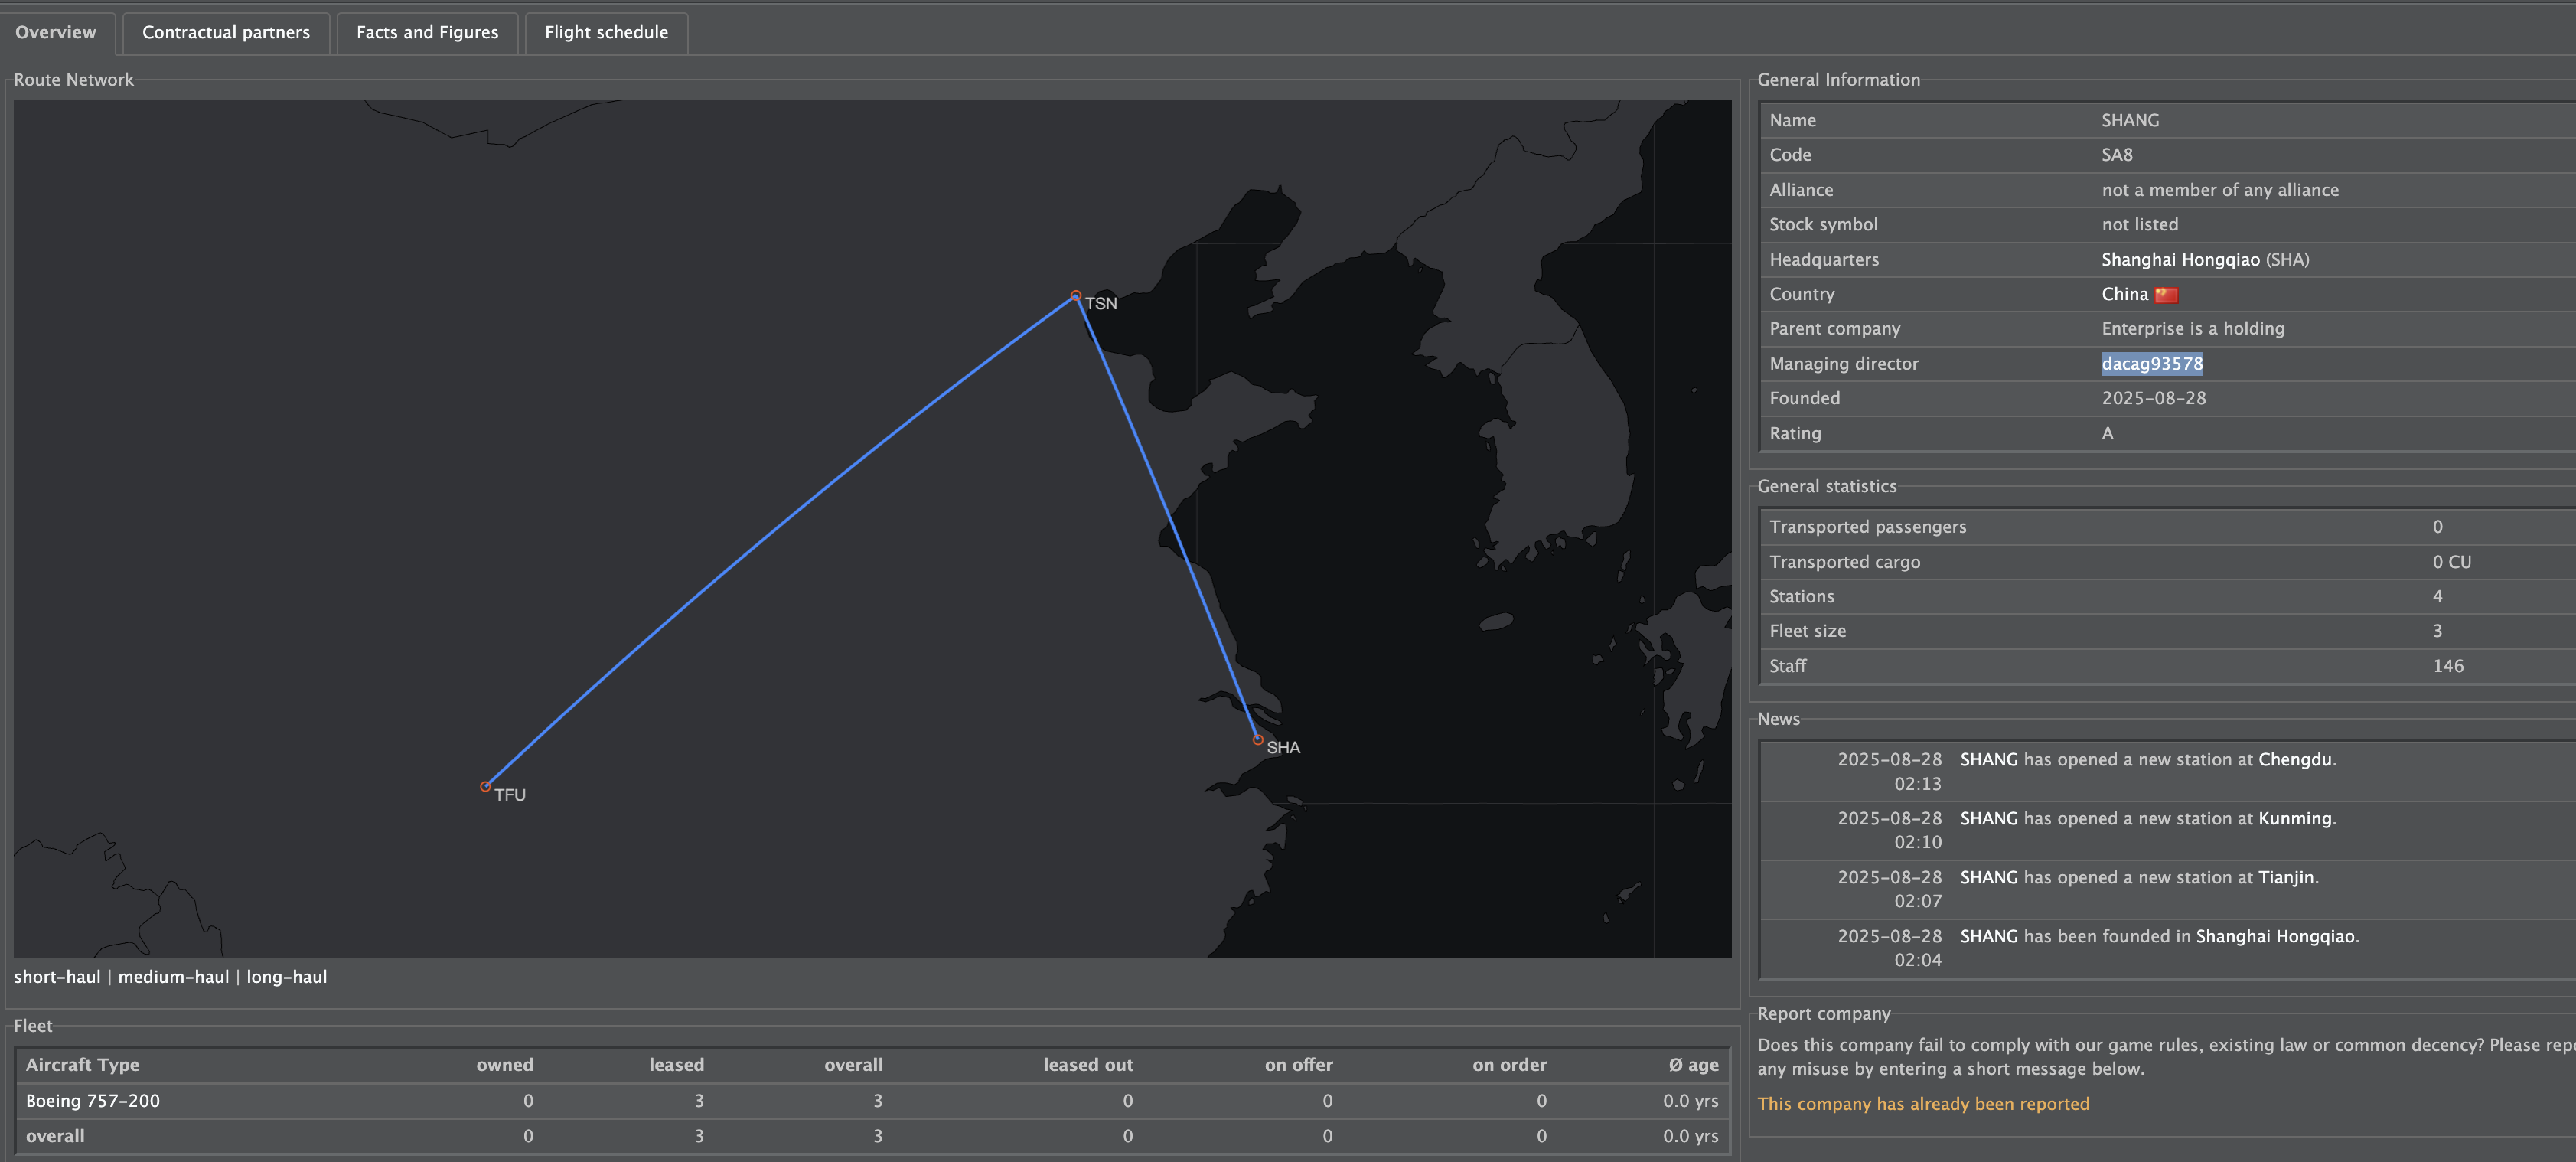Click the China flag icon
The width and height of the screenshot is (2576, 1162).
(2166, 295)
